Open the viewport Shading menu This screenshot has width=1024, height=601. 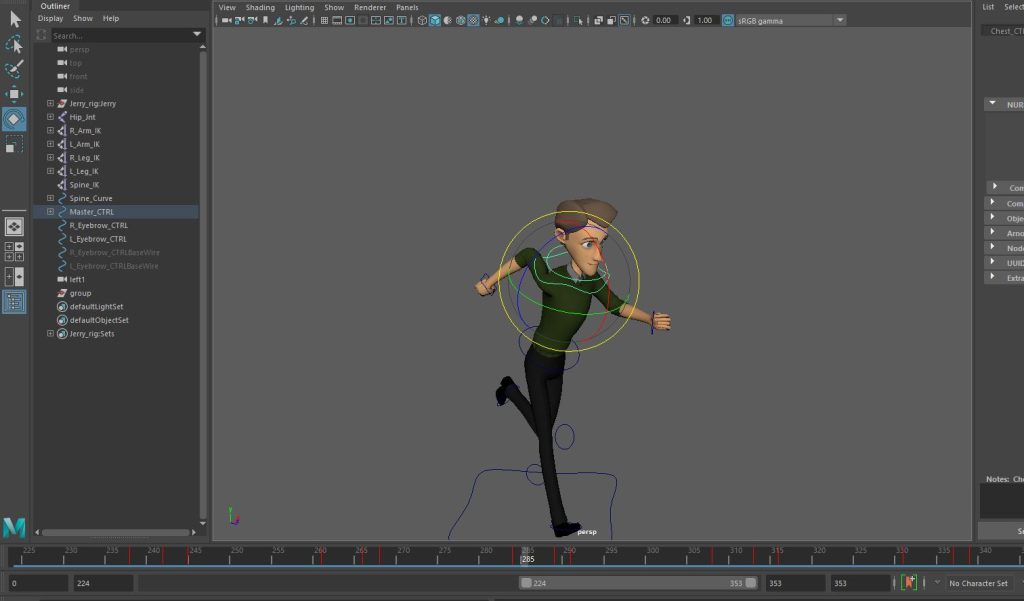[x=260, y=7]
